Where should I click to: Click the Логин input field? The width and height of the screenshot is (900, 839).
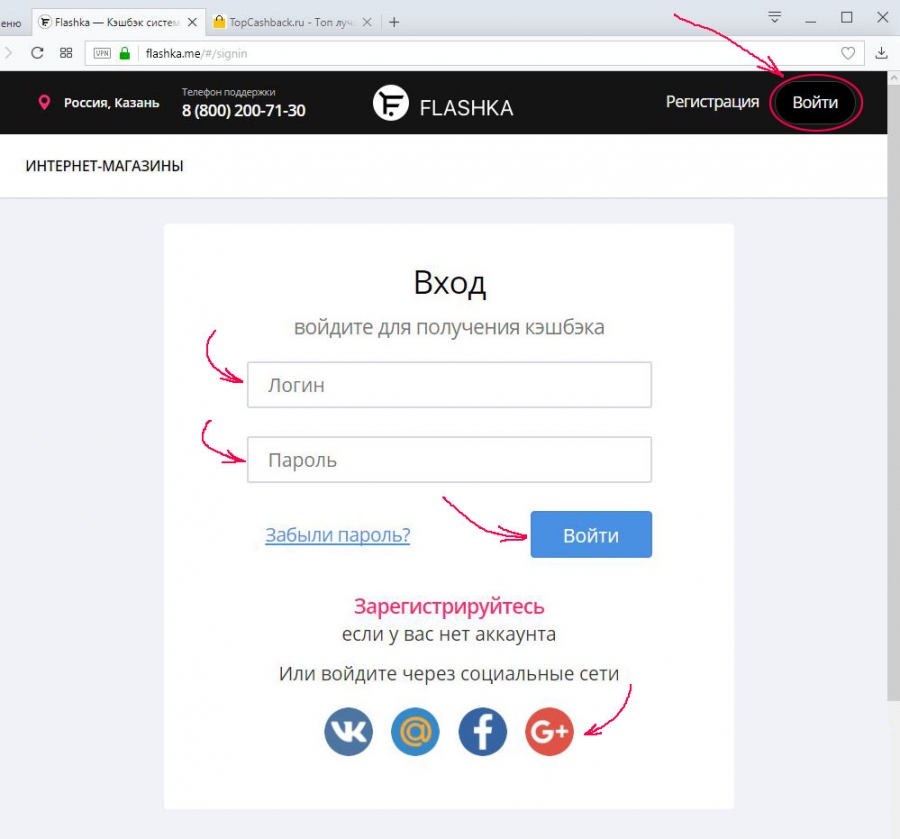[449, 384]
